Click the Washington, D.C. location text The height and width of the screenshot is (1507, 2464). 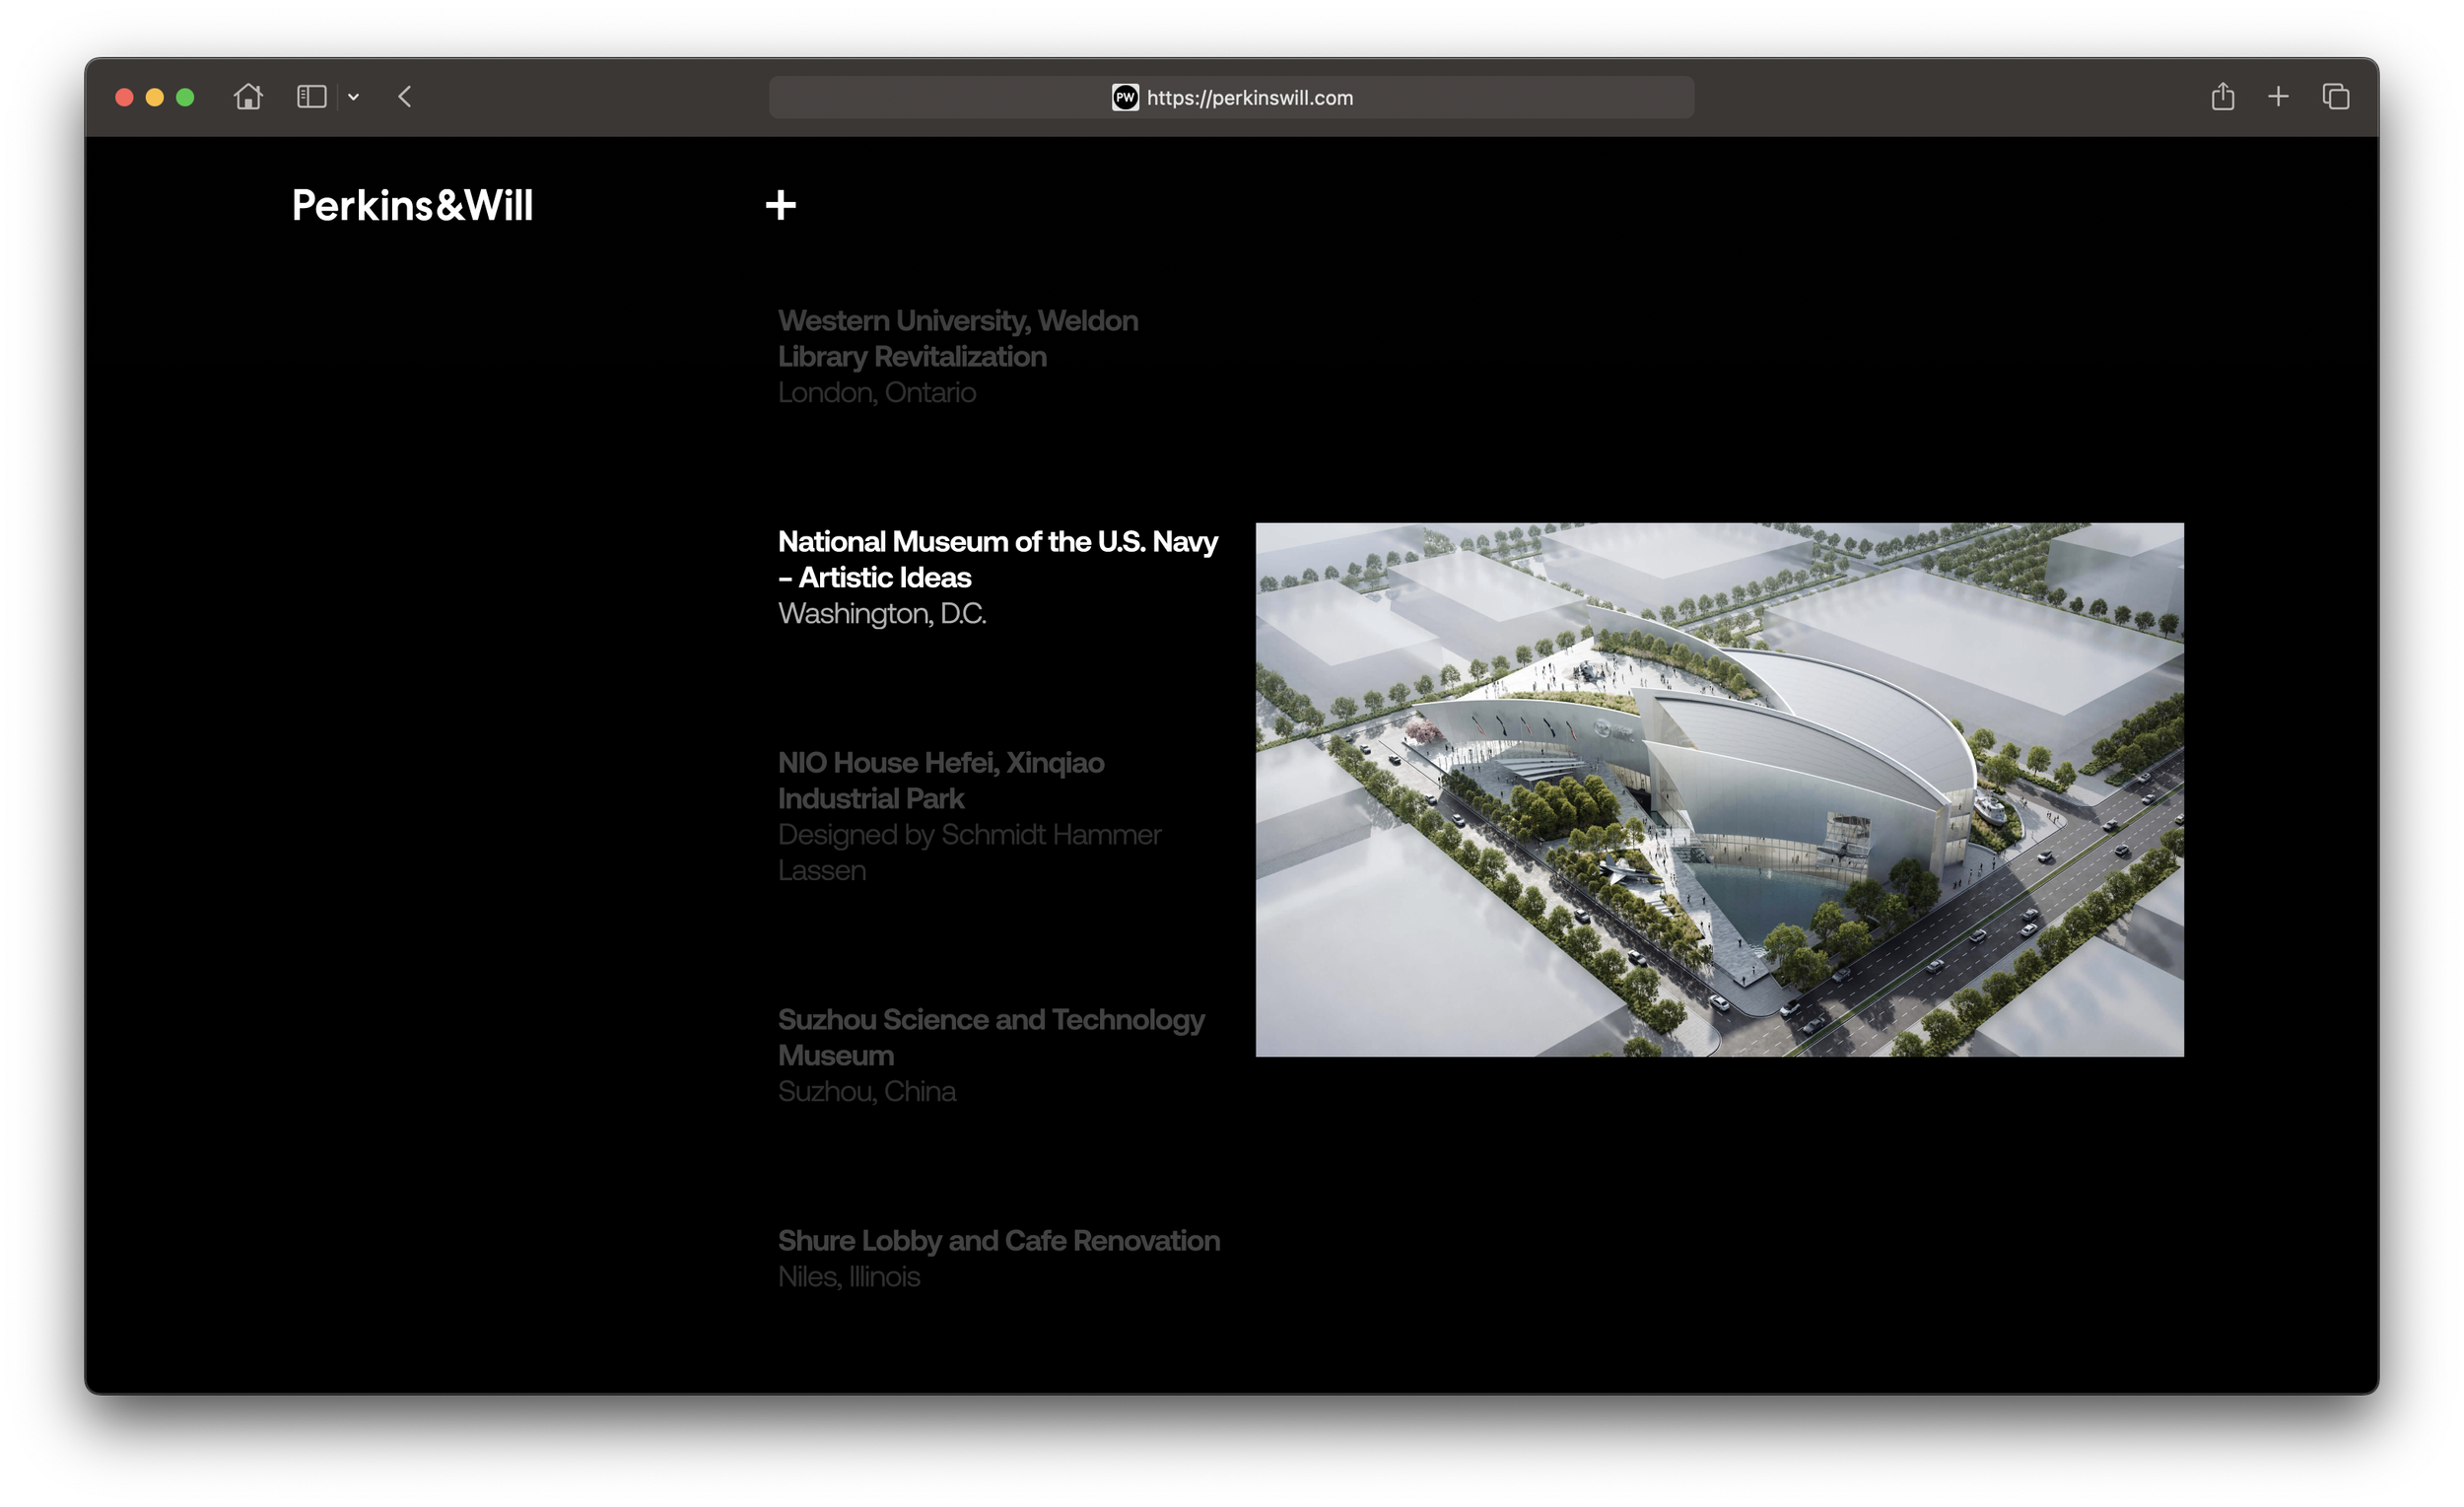point(882,613)
